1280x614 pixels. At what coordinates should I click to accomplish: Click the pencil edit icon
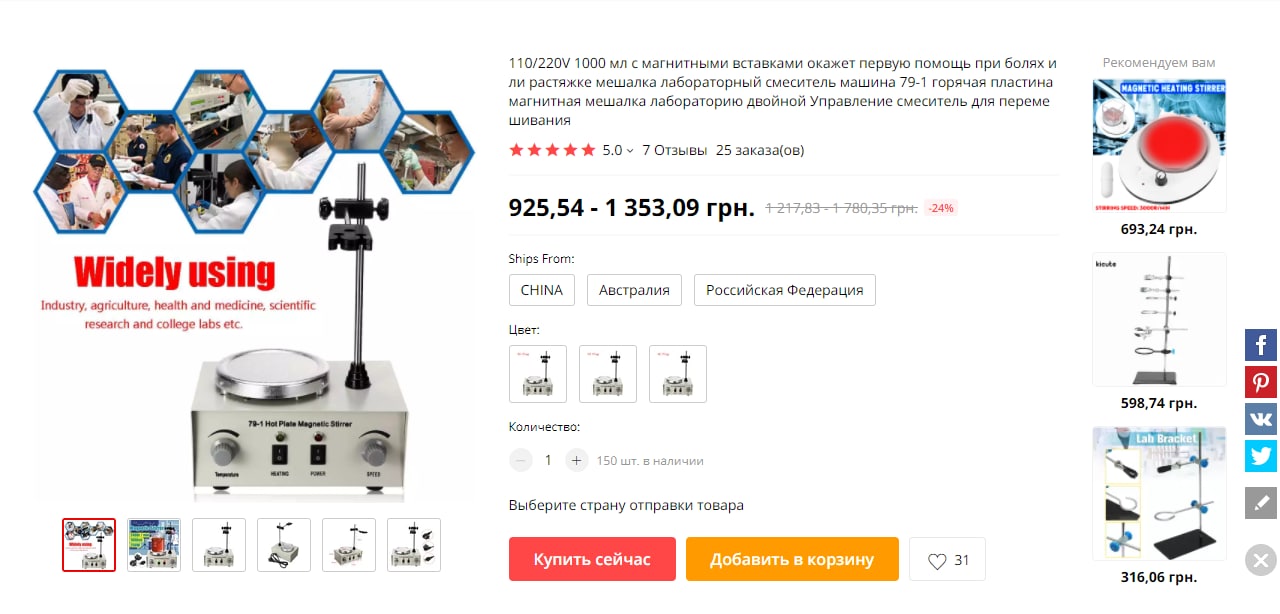[1261, 502]
